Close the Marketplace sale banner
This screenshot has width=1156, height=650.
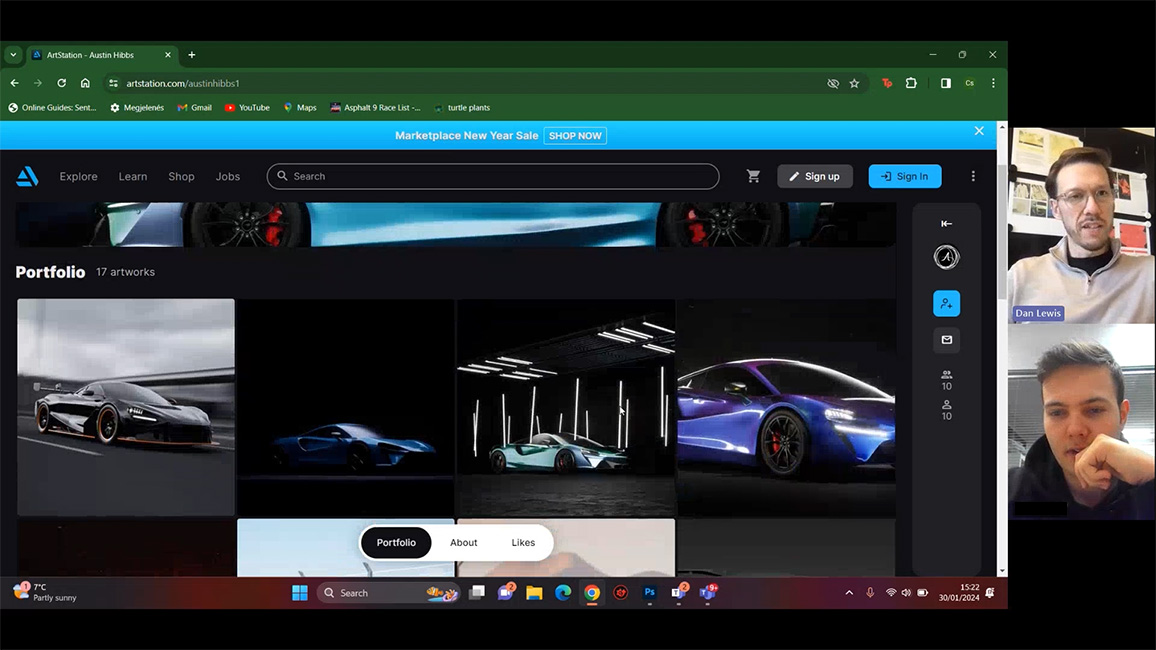tap(979, 131)
